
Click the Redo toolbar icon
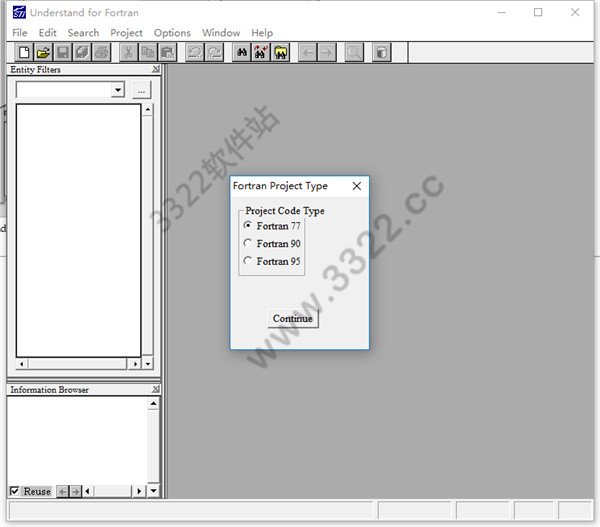[x=214, y=52]
